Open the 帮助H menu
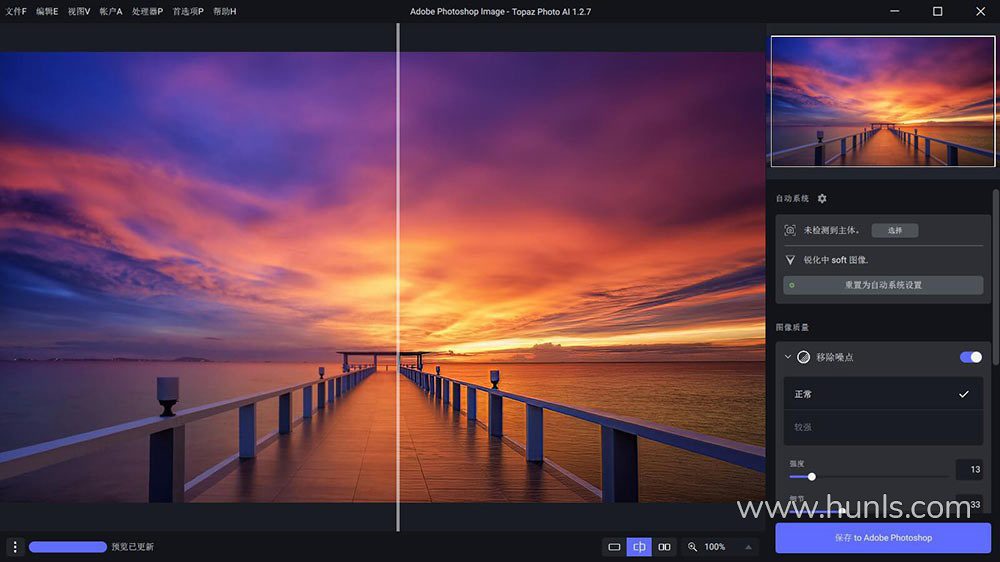Viewport: 1000px width, 562px height. click(224, 11)
